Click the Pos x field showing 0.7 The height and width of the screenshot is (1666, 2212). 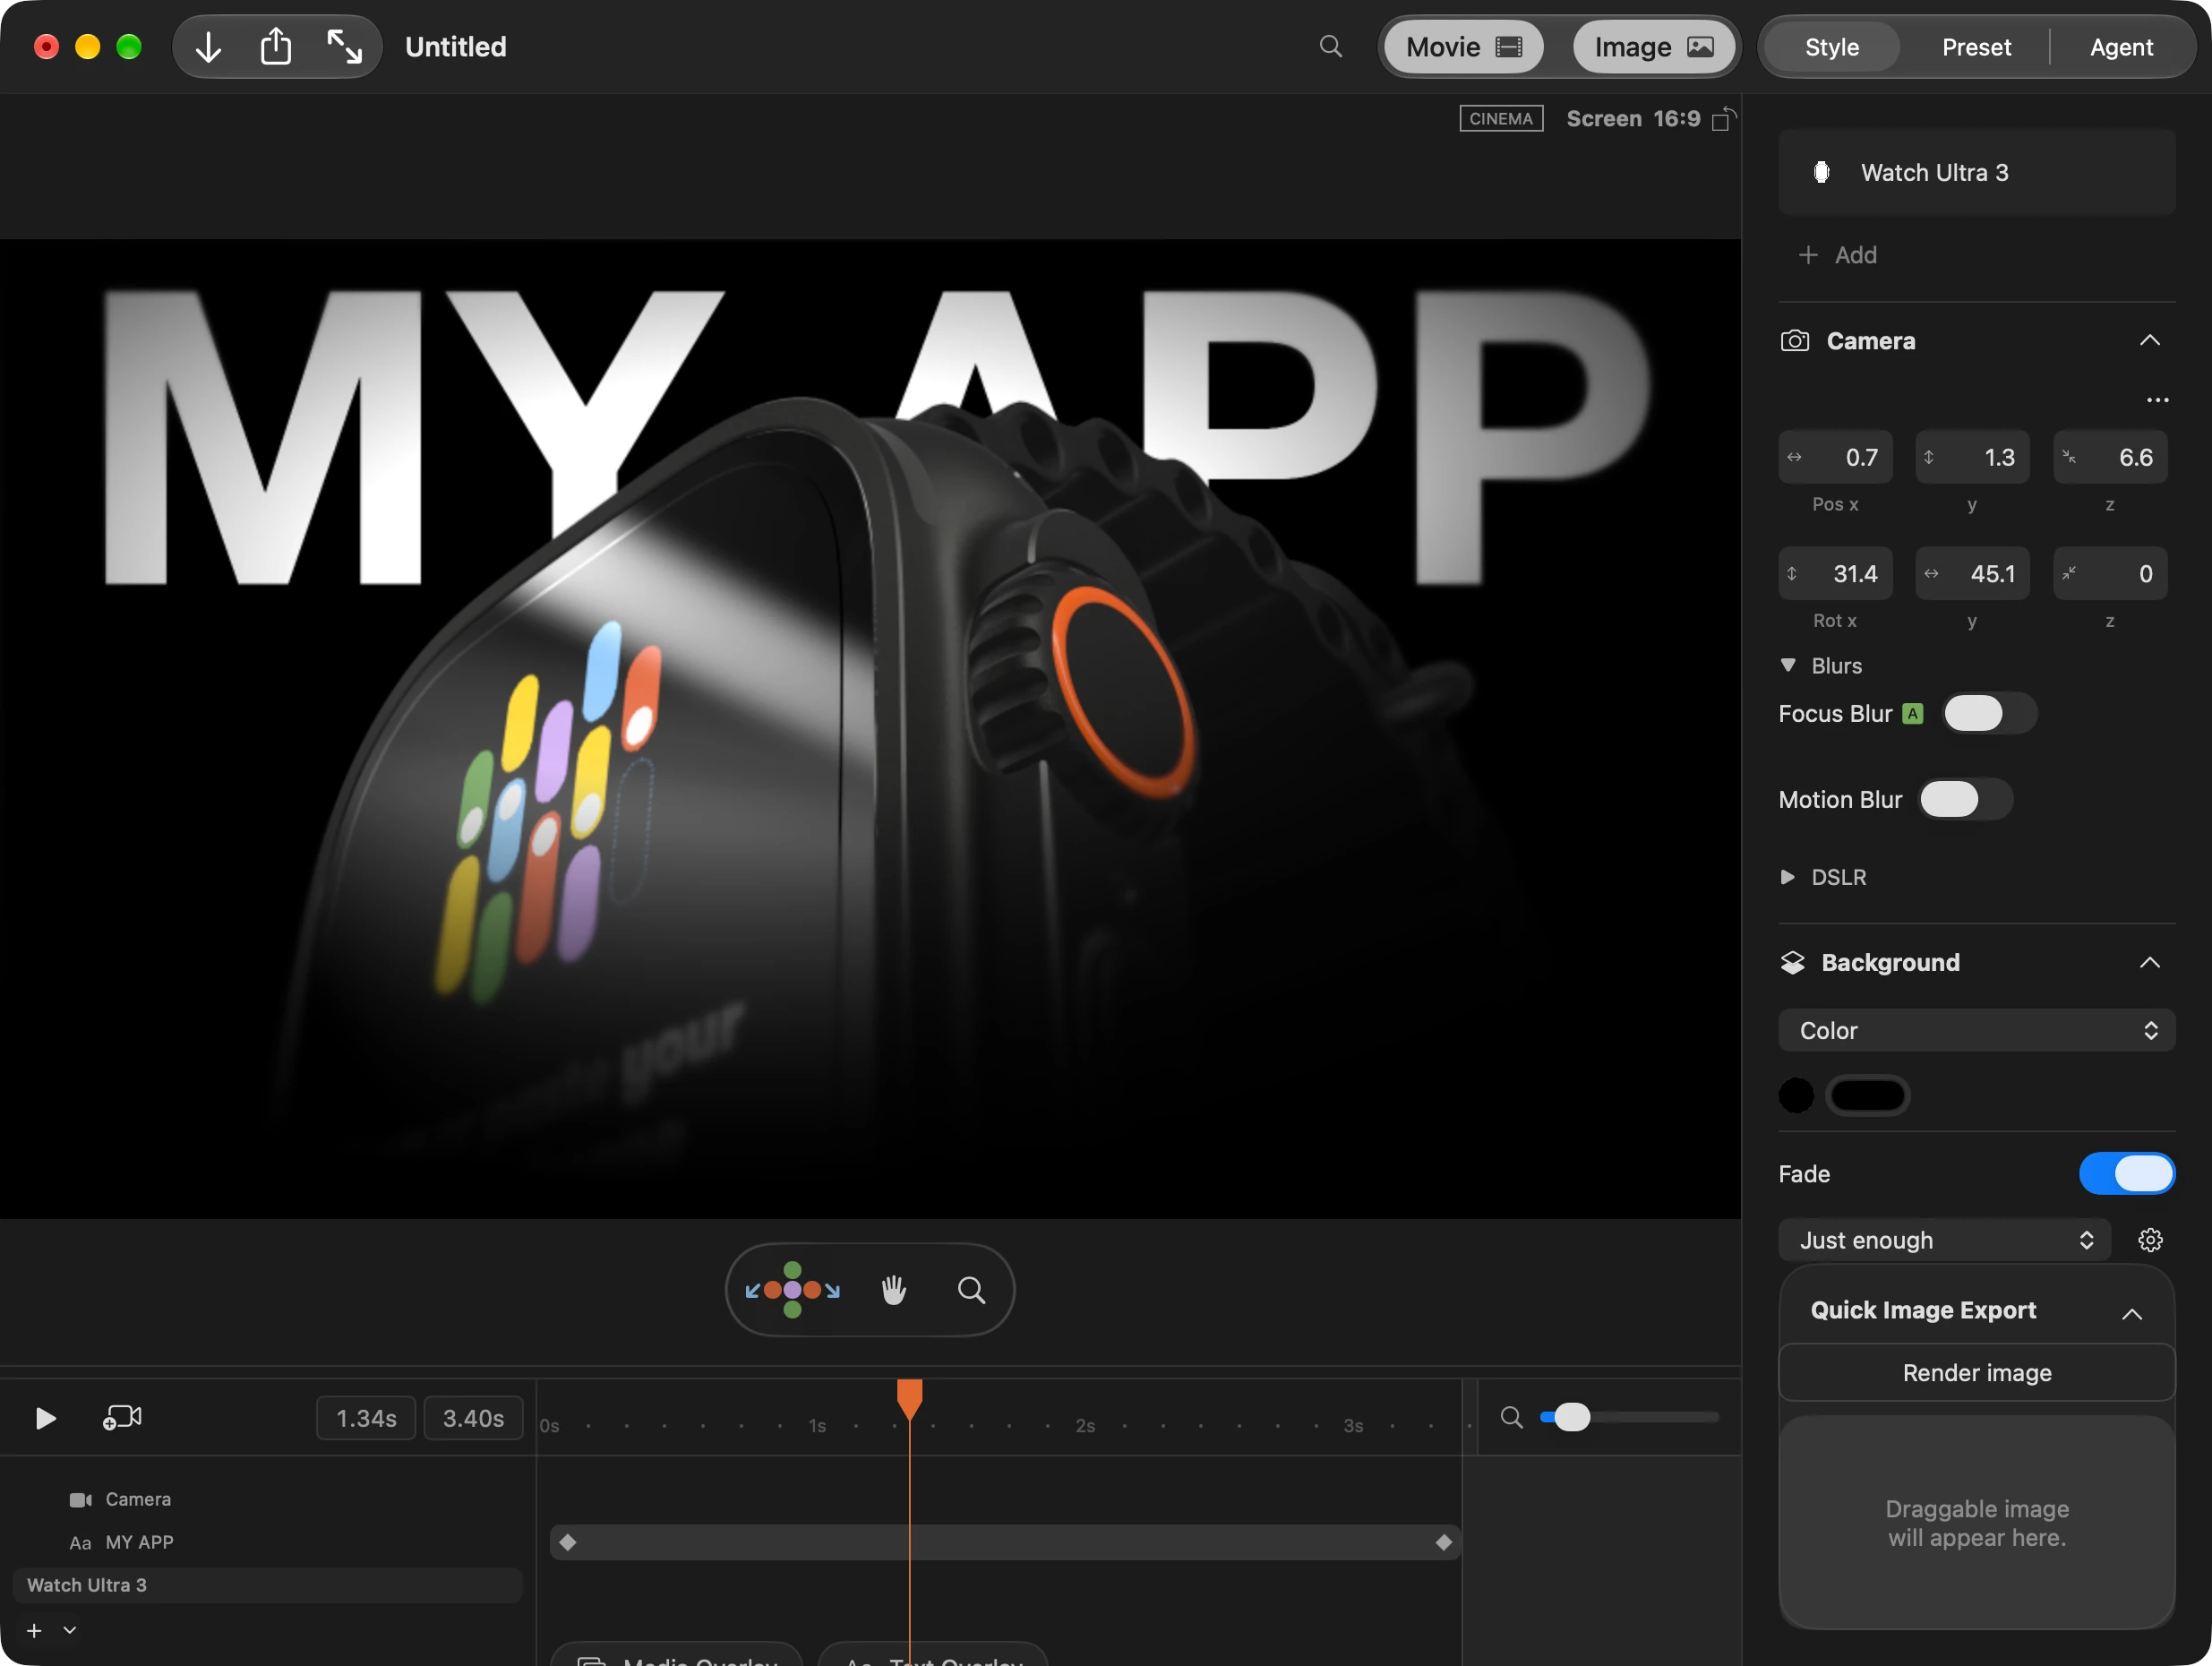pos(1834,458)
